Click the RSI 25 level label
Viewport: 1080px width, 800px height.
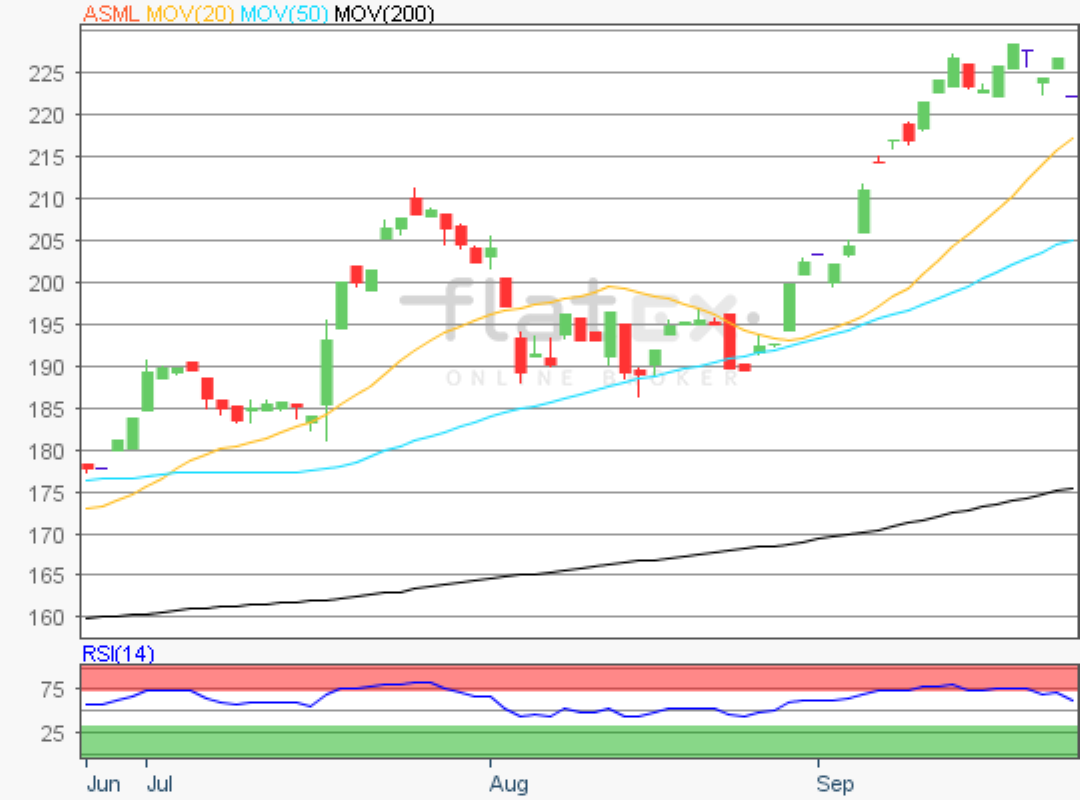[53, 734]
